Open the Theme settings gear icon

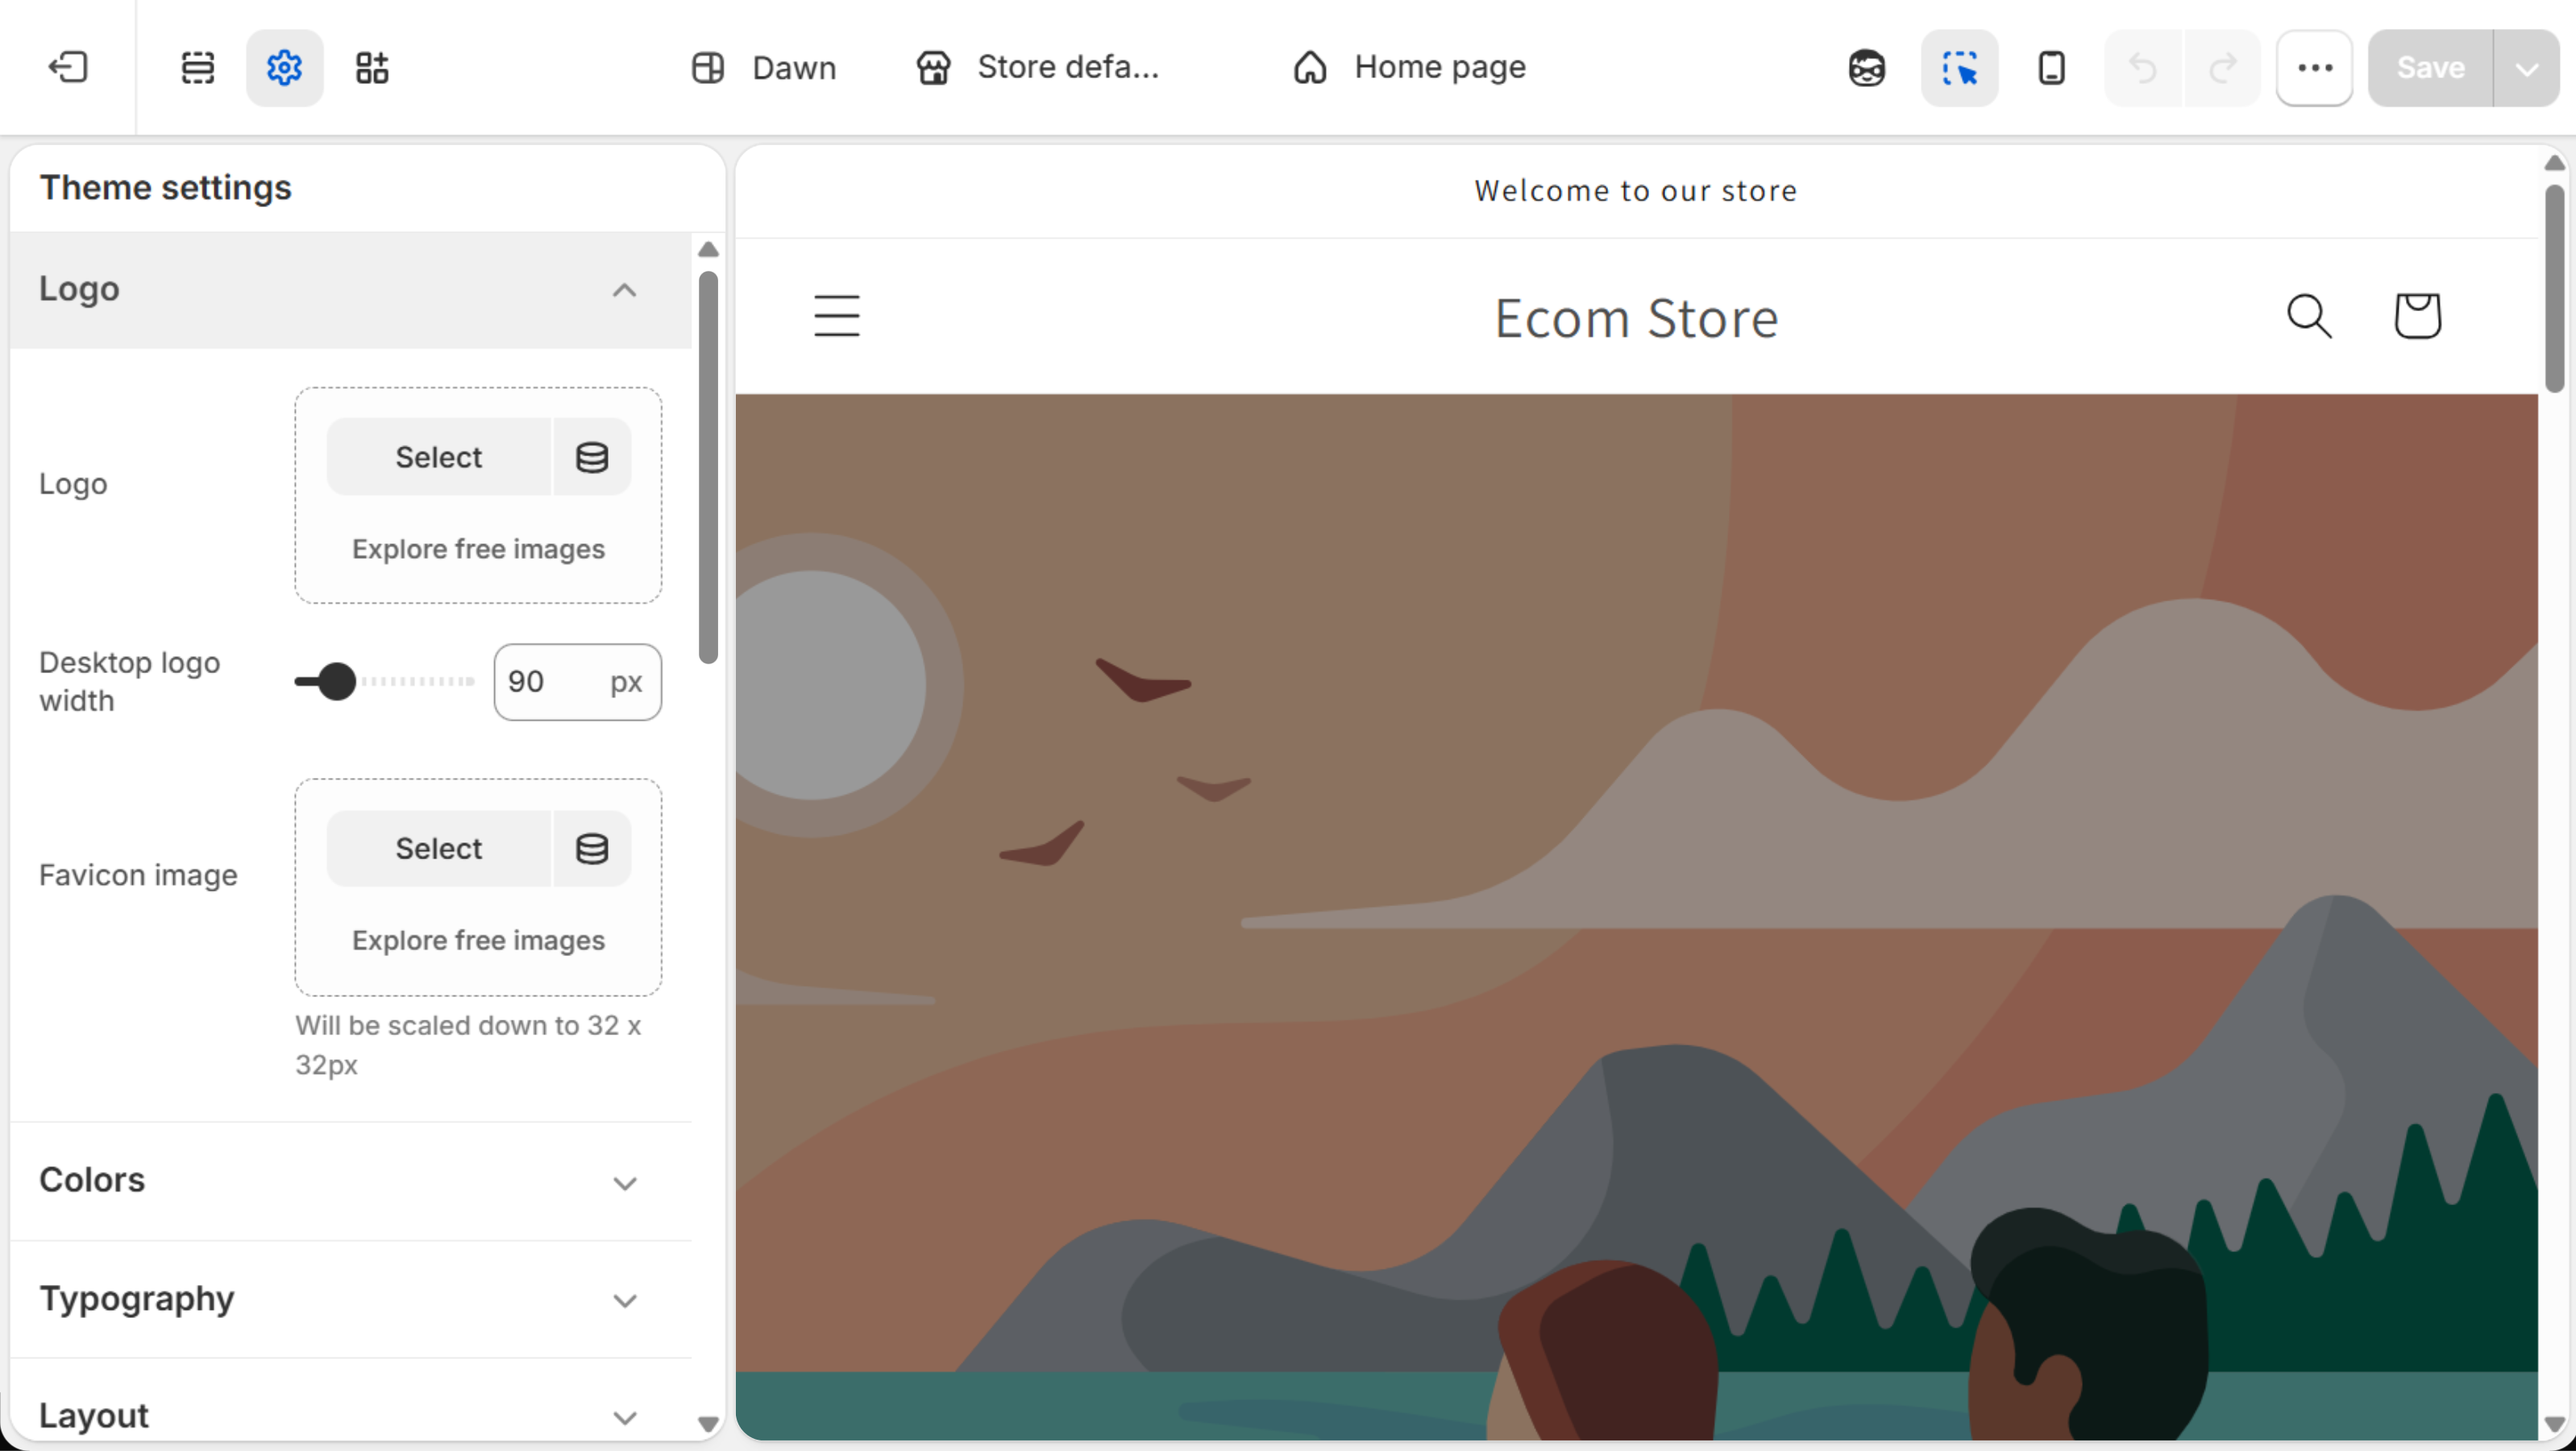pos(285,67)
